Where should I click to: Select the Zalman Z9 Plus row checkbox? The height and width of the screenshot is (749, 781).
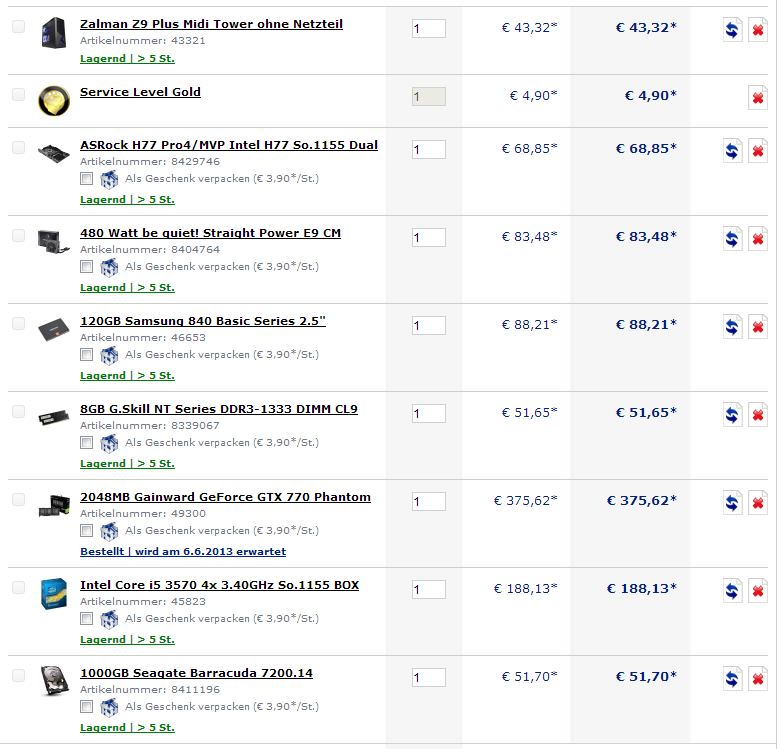tap(18, 26)
